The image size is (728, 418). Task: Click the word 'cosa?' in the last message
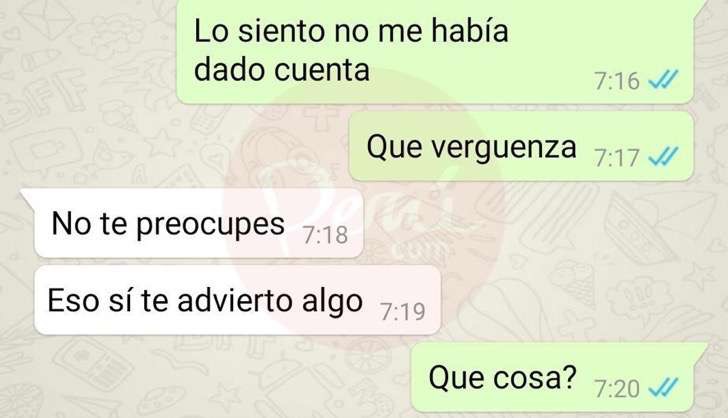pos(534,377)
